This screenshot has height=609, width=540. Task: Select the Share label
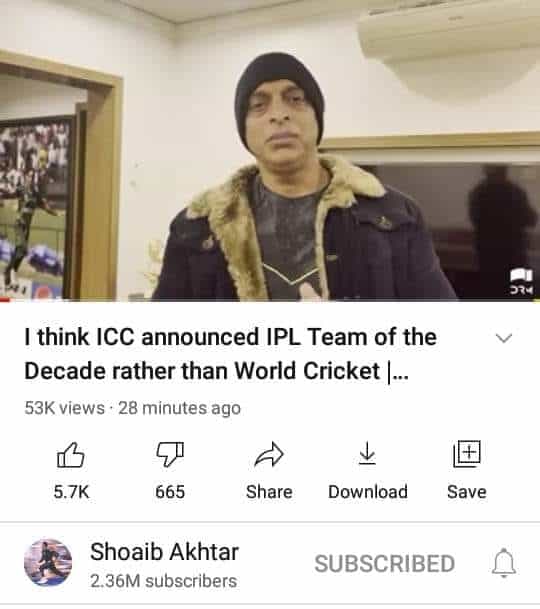pyautogui.click(x=269, y=492)
